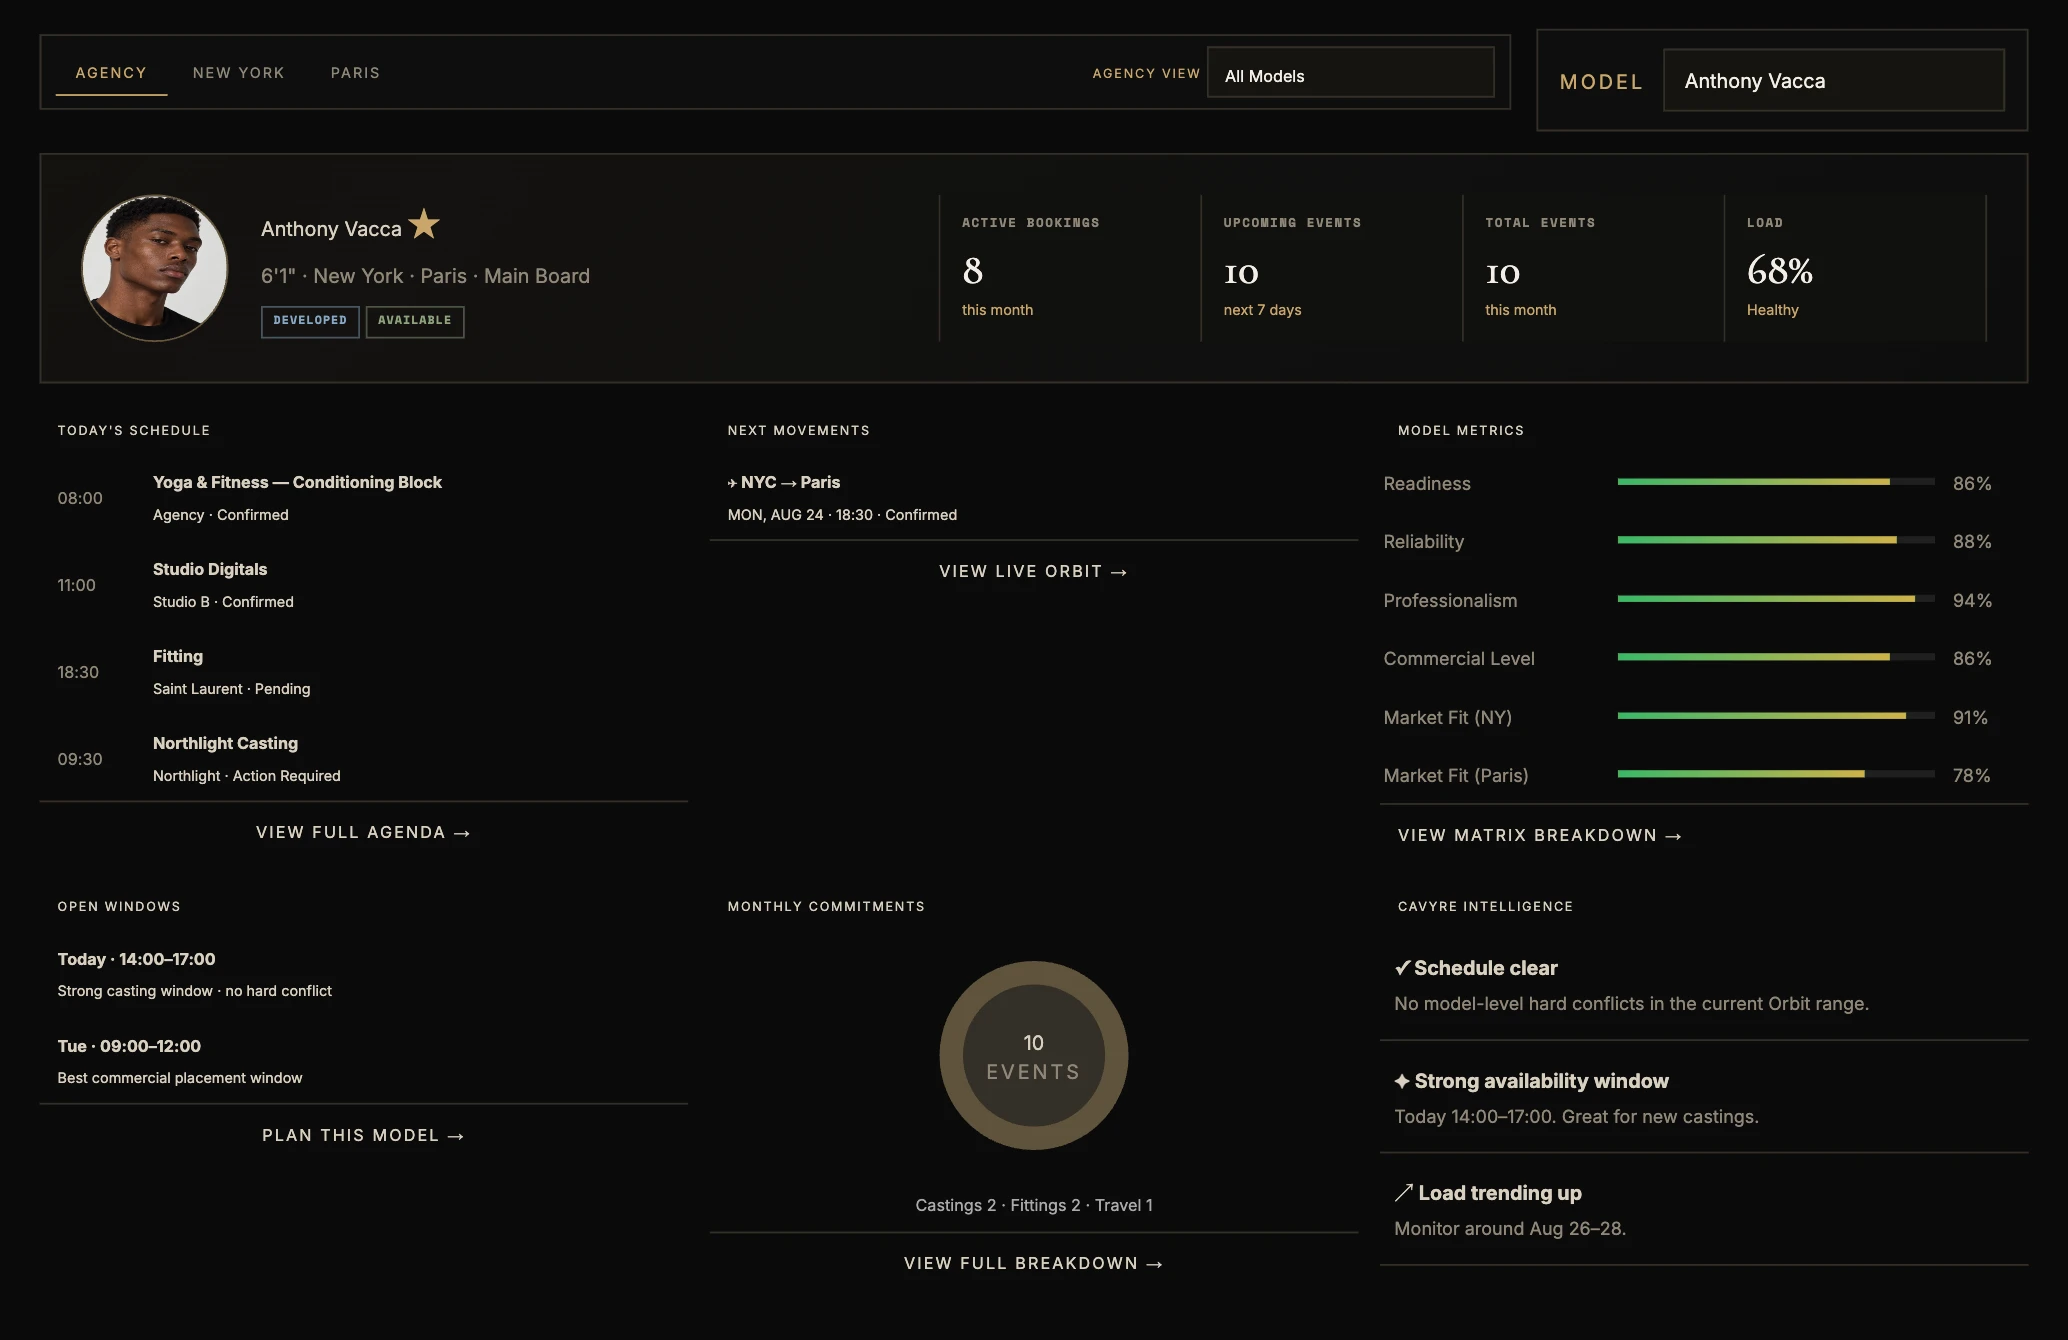Open View Full Agenda link
Viewport: 2068px width, 1340px height.
[363, 832]
